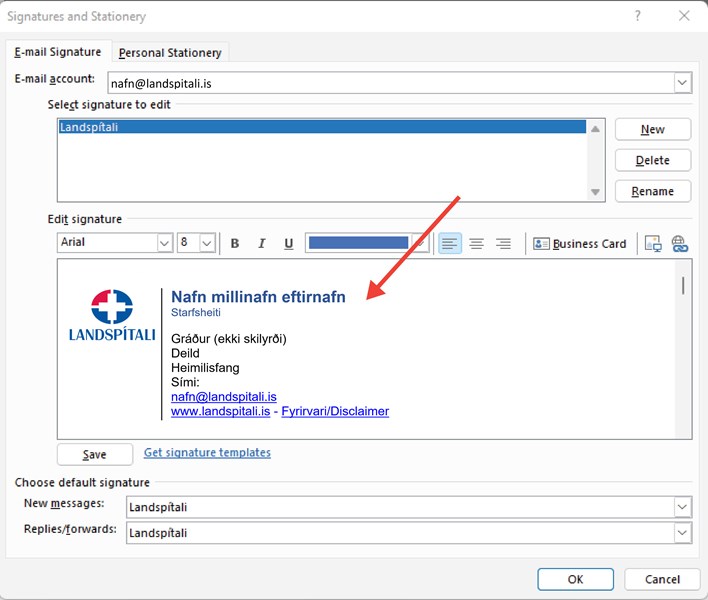Click the blue font color swatch
Image resolution: width=708 pixels, height=600 pixels.
coord(358,243)
